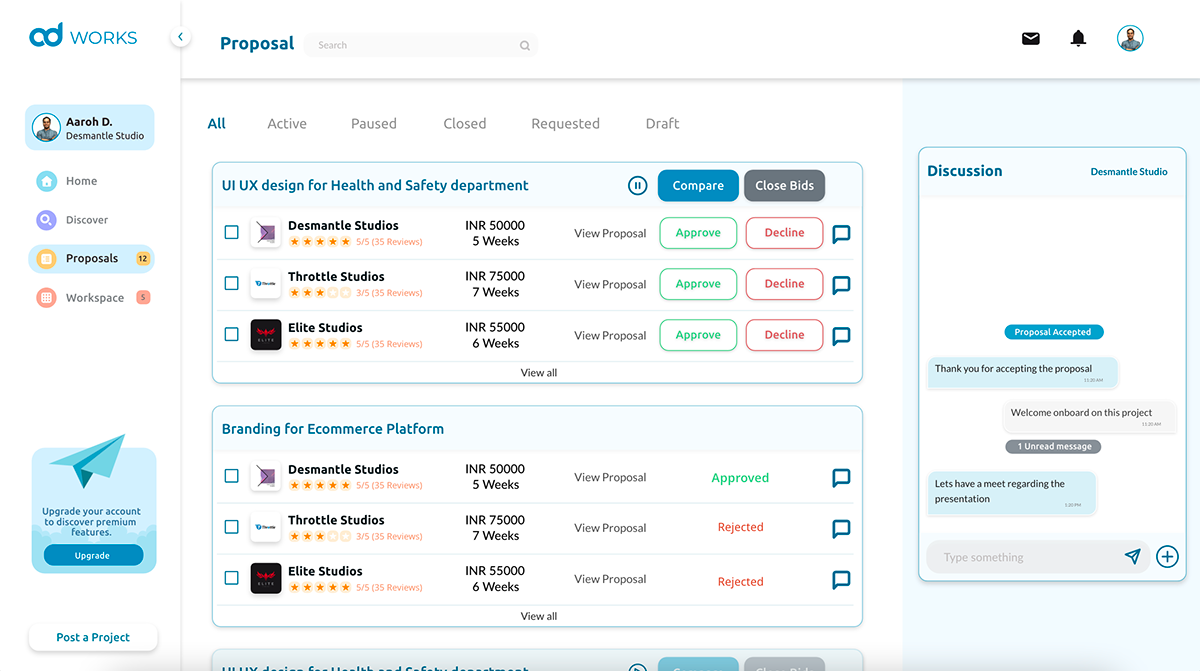Expand View all under UI UX design project
The width and height of the screenshot is (1200, 671).
[539, 373]
